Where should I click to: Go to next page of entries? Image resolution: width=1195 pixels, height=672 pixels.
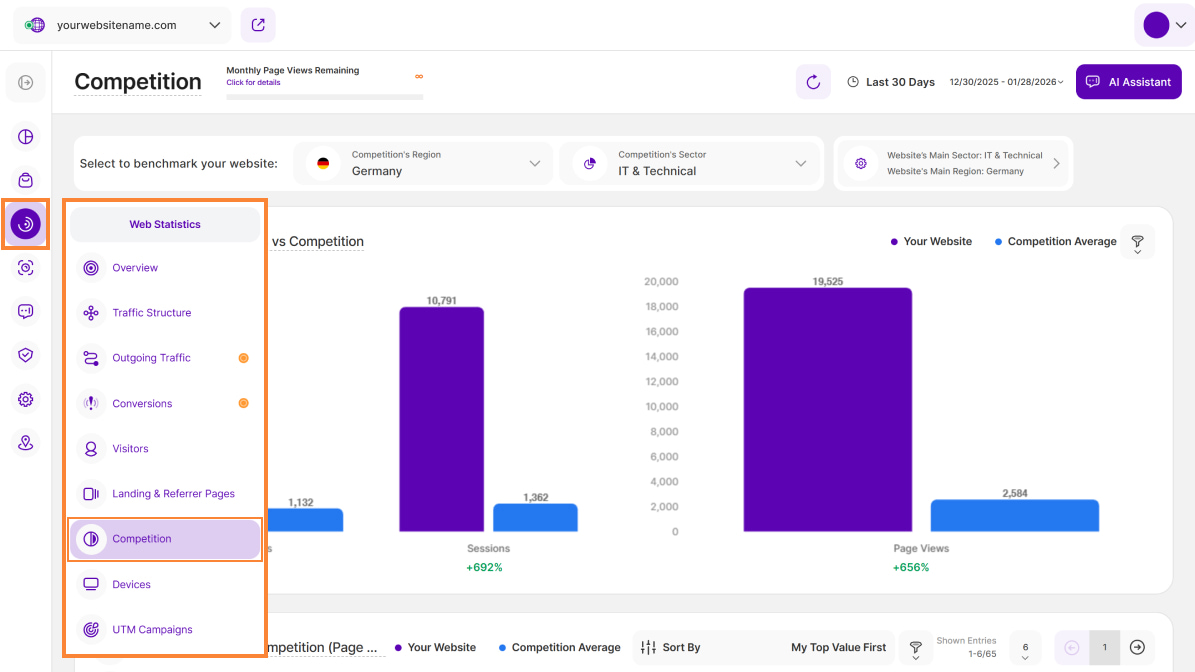(1137, 647)
